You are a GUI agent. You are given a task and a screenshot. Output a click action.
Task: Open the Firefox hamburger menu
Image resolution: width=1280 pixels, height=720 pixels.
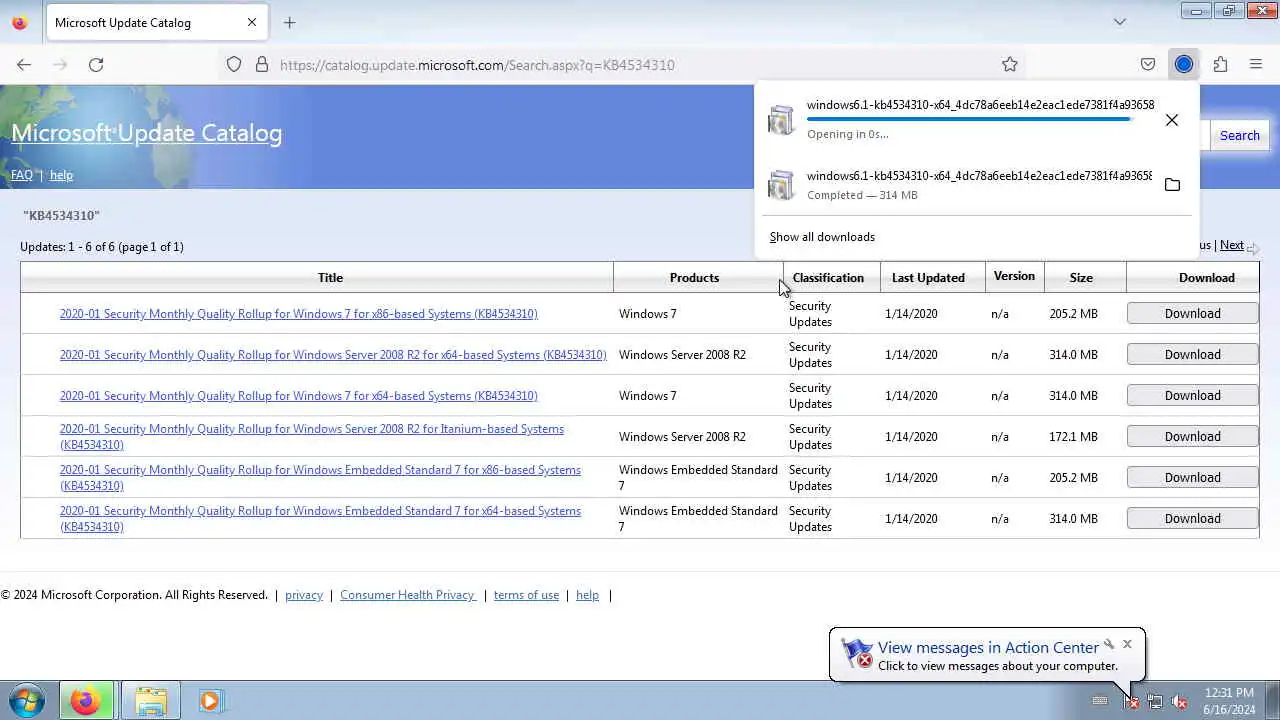(1256, 64)
